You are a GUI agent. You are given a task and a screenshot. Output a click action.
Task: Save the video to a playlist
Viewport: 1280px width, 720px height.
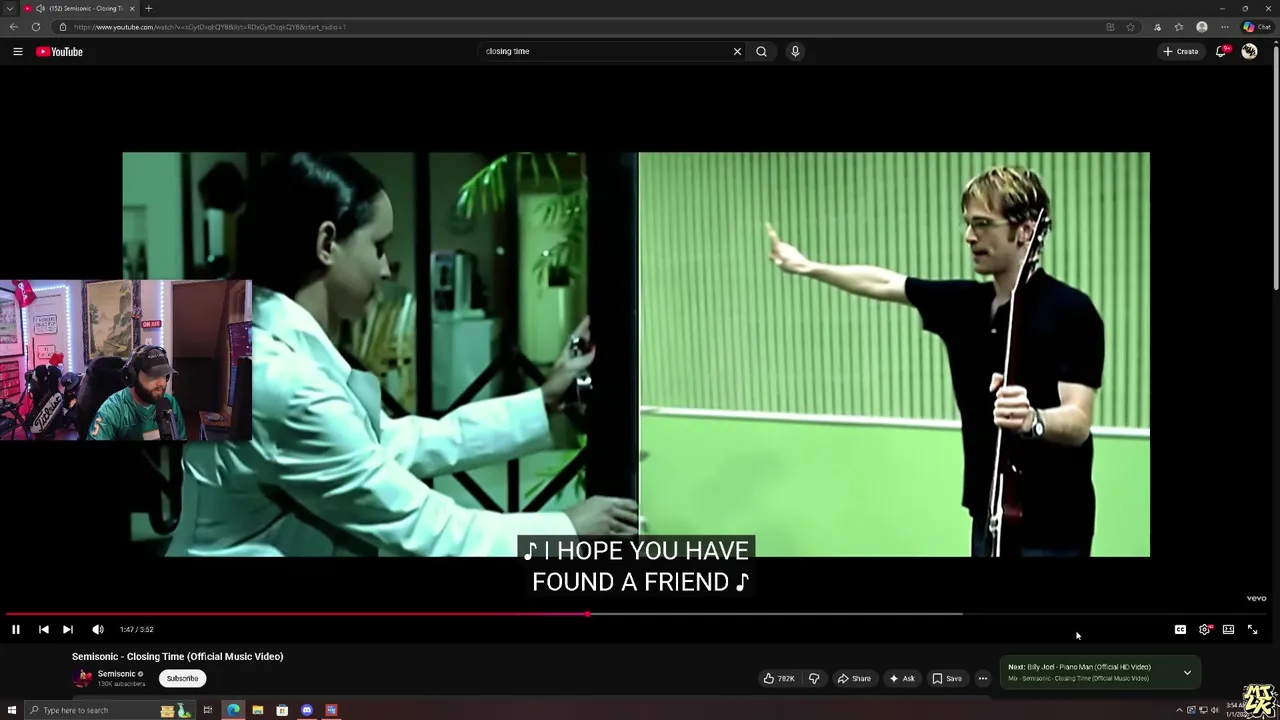(947, 678)
